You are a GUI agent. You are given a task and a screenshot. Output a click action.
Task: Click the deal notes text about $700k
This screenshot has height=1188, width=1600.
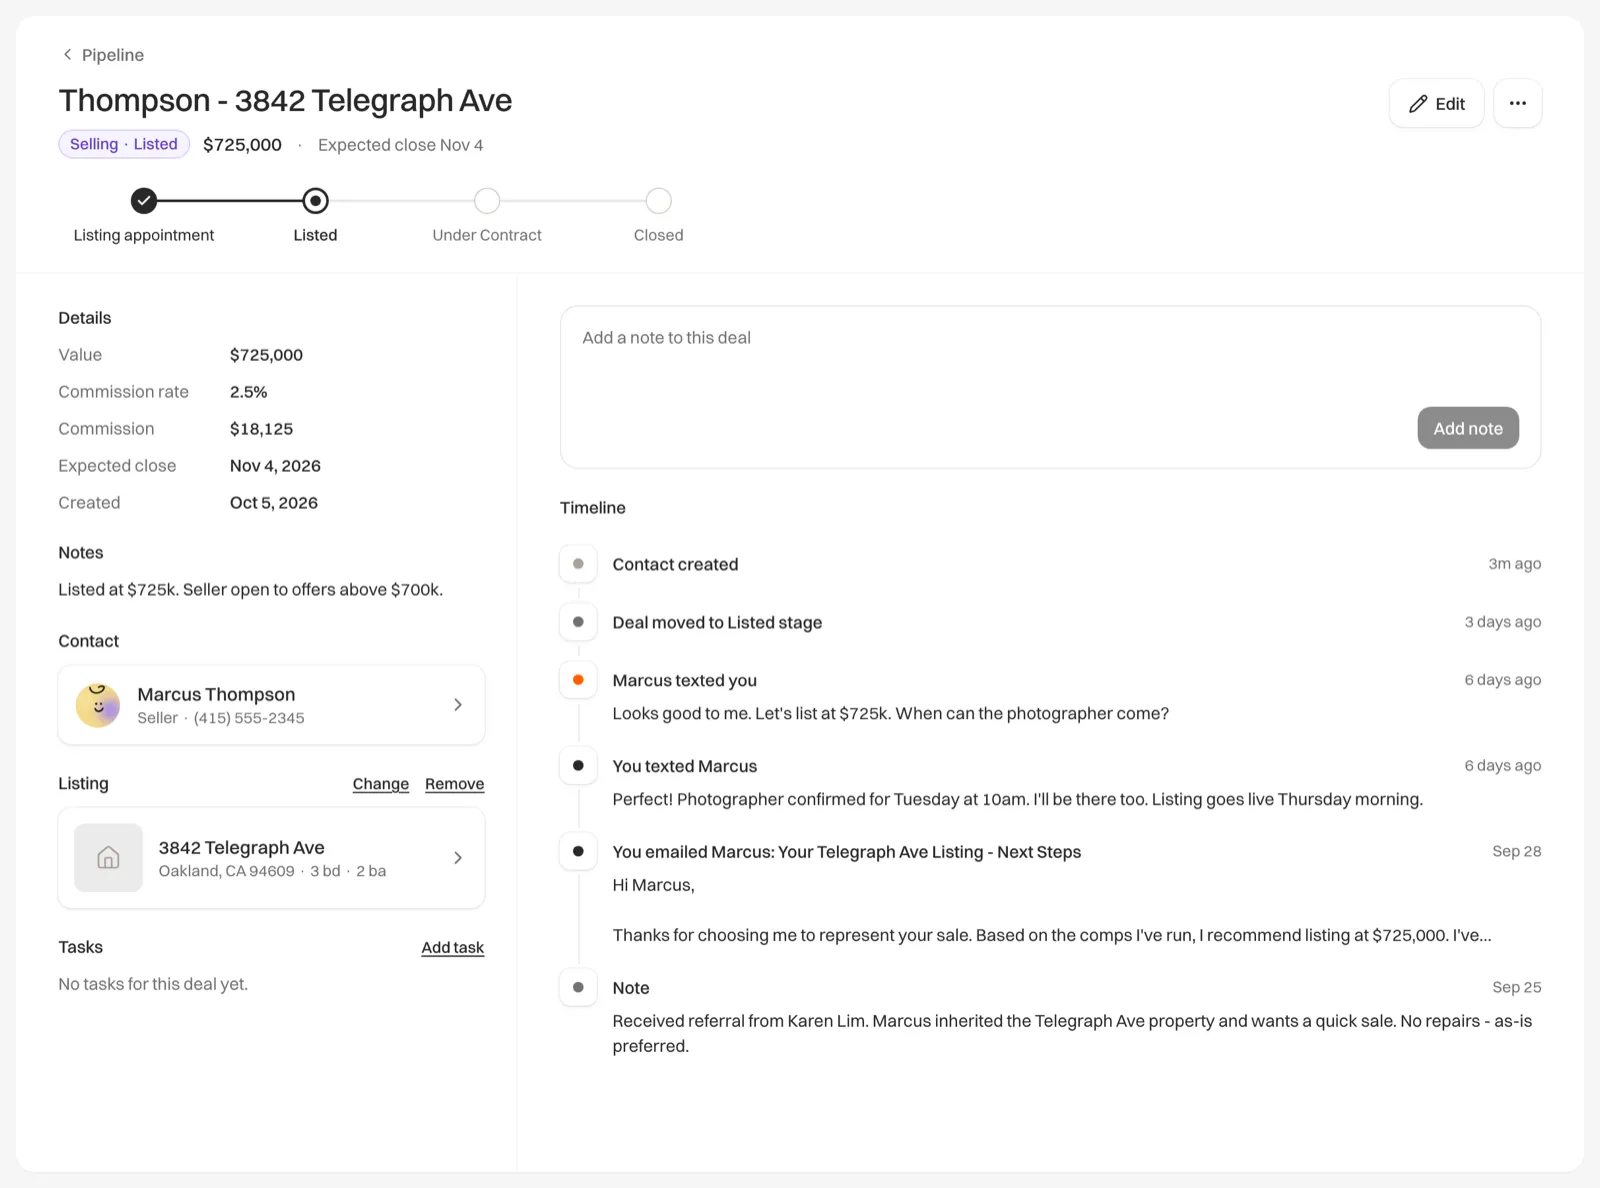pos(250,590)
